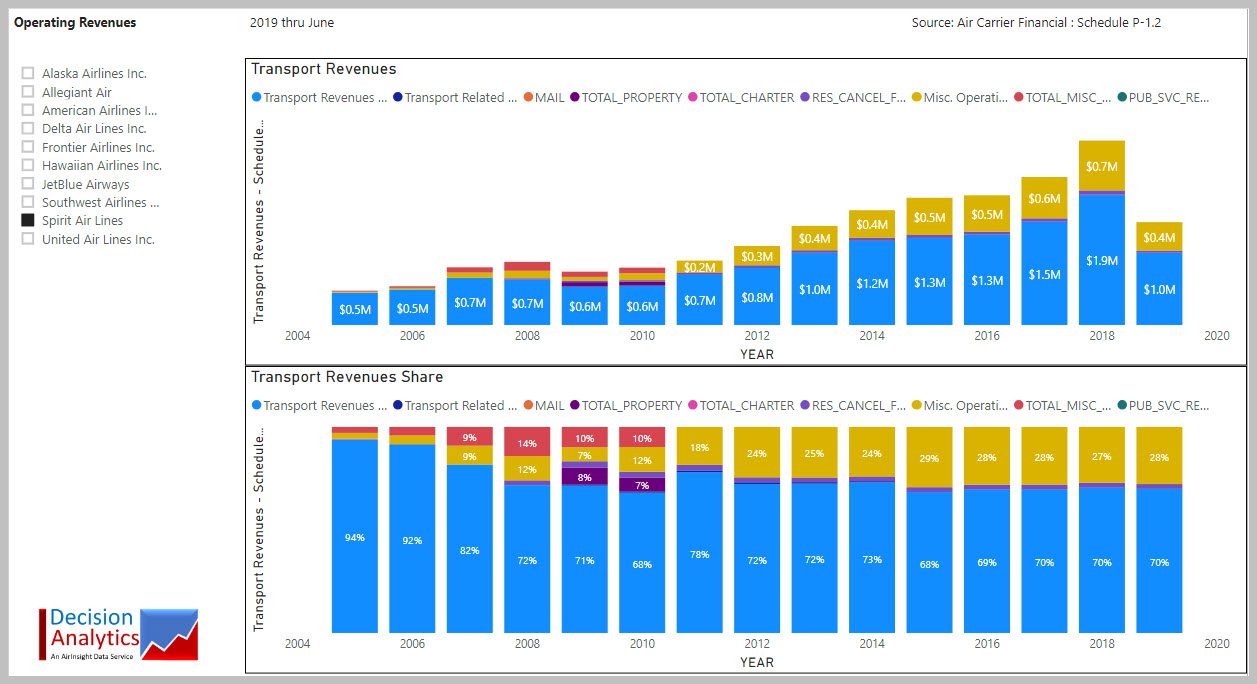Click the yellow $0.7M segment for 2018

tap(1102, 166)
